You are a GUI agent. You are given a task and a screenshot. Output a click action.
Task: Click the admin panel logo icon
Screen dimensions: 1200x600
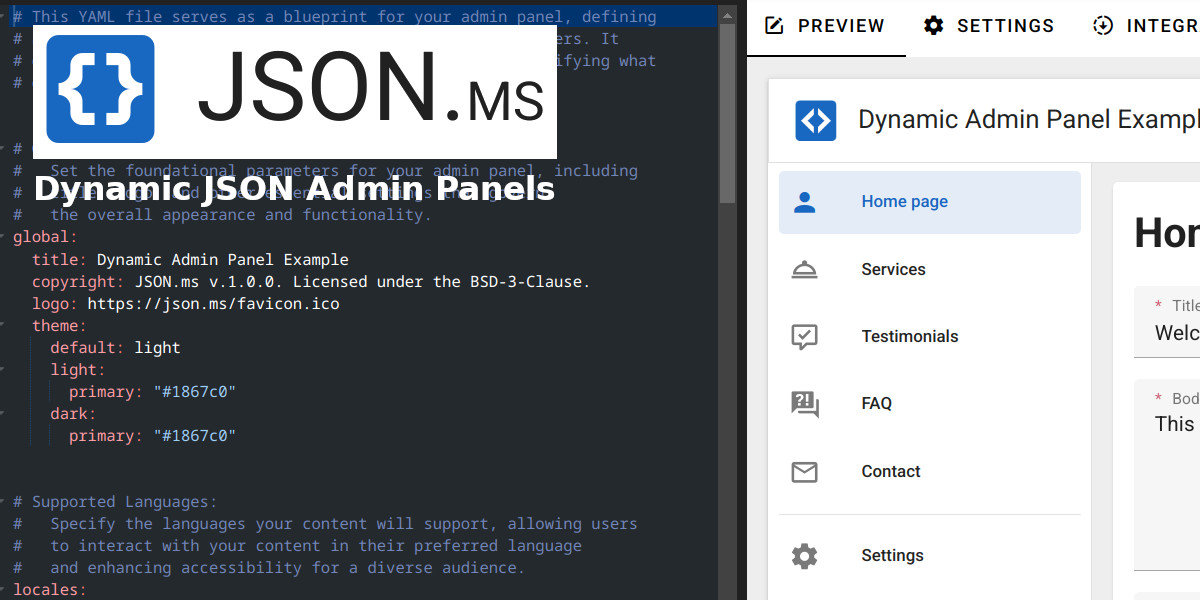click(x=815, y=121)
